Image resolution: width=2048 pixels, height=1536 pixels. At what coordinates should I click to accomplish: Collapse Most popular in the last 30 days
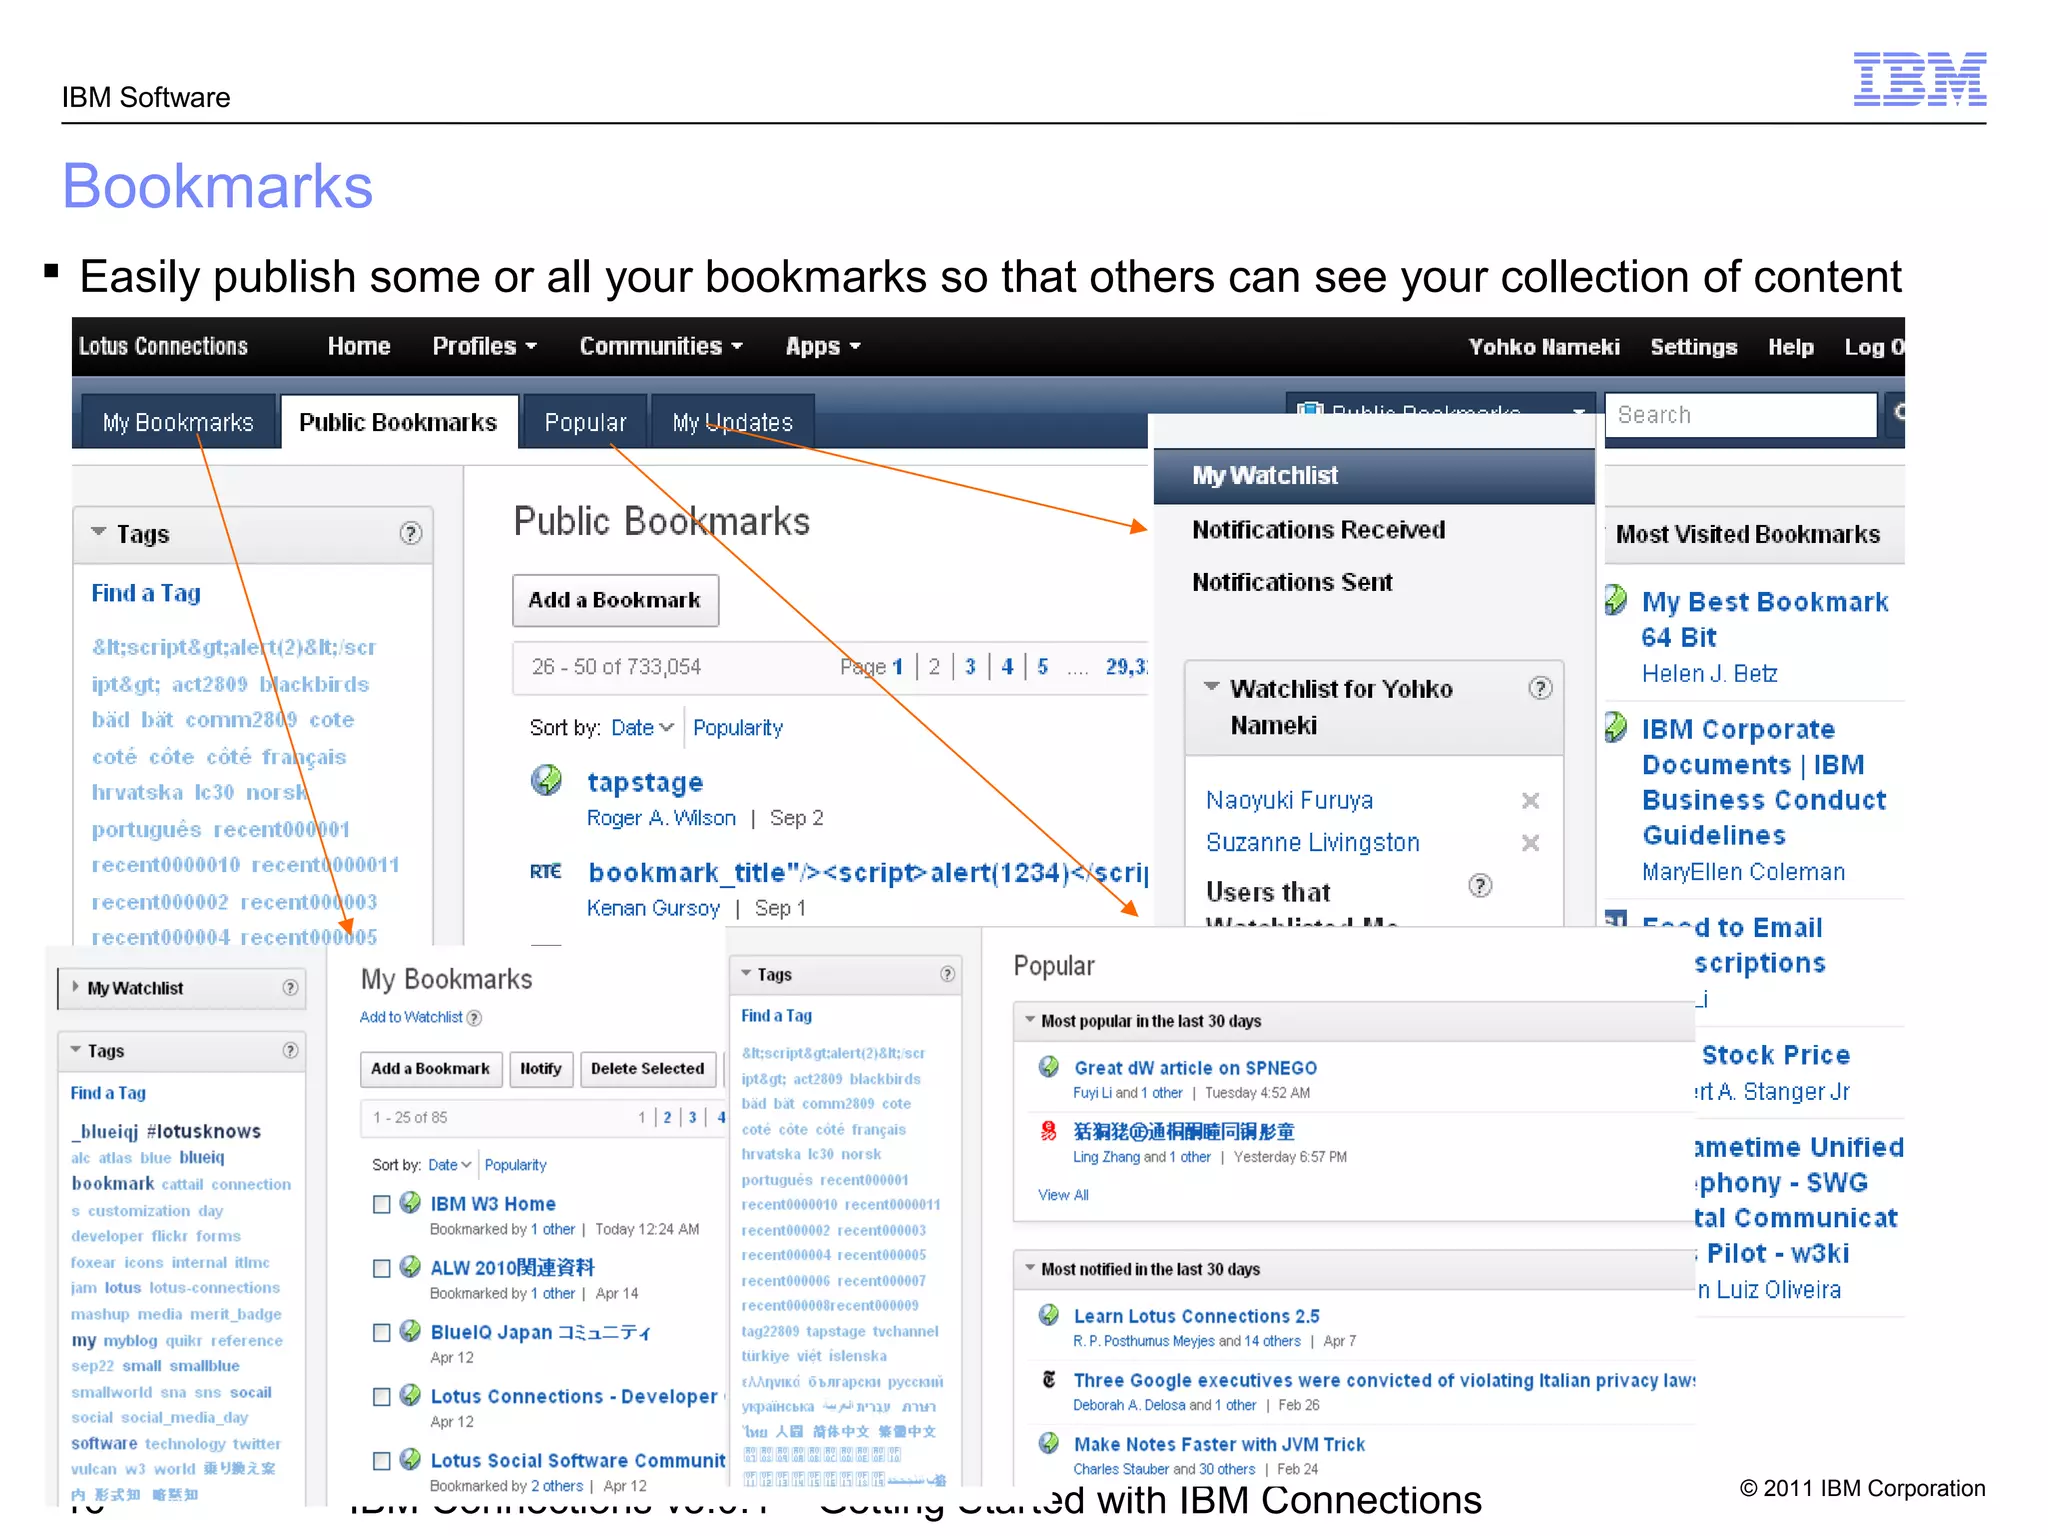point(1030,1020)
